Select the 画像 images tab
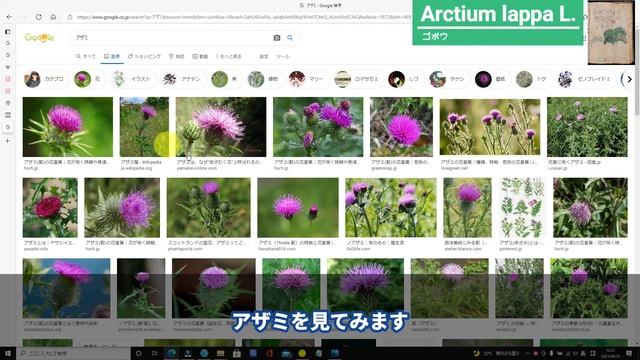This screenshot has height=360, width=640. pos(112,56)
